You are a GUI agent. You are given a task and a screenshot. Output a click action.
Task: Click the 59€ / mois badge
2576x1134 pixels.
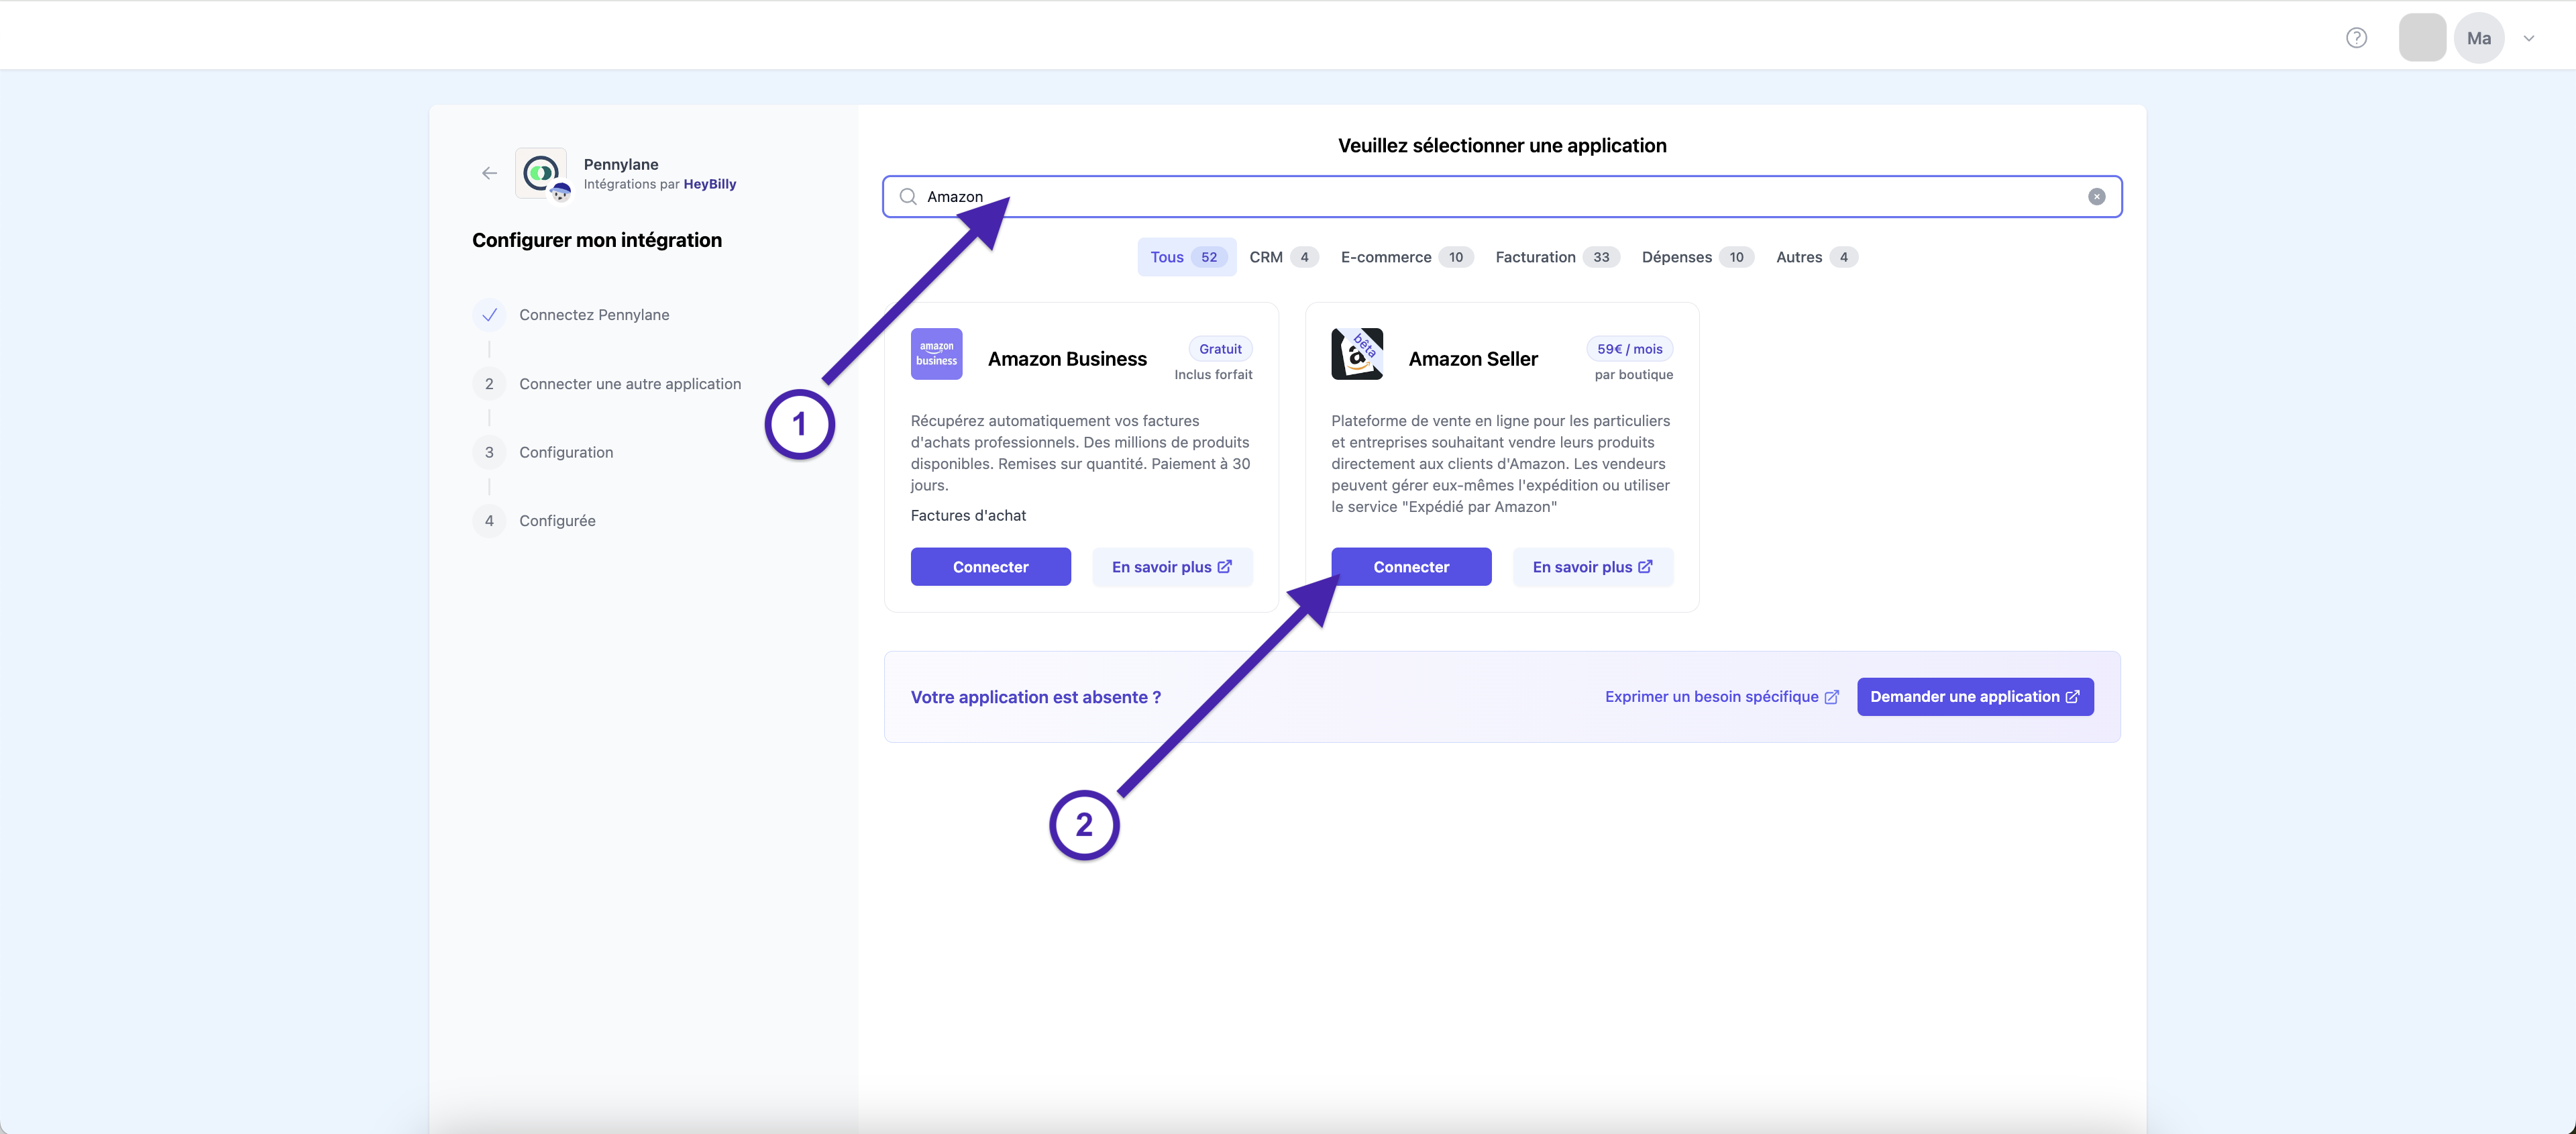click(1629, 349)
